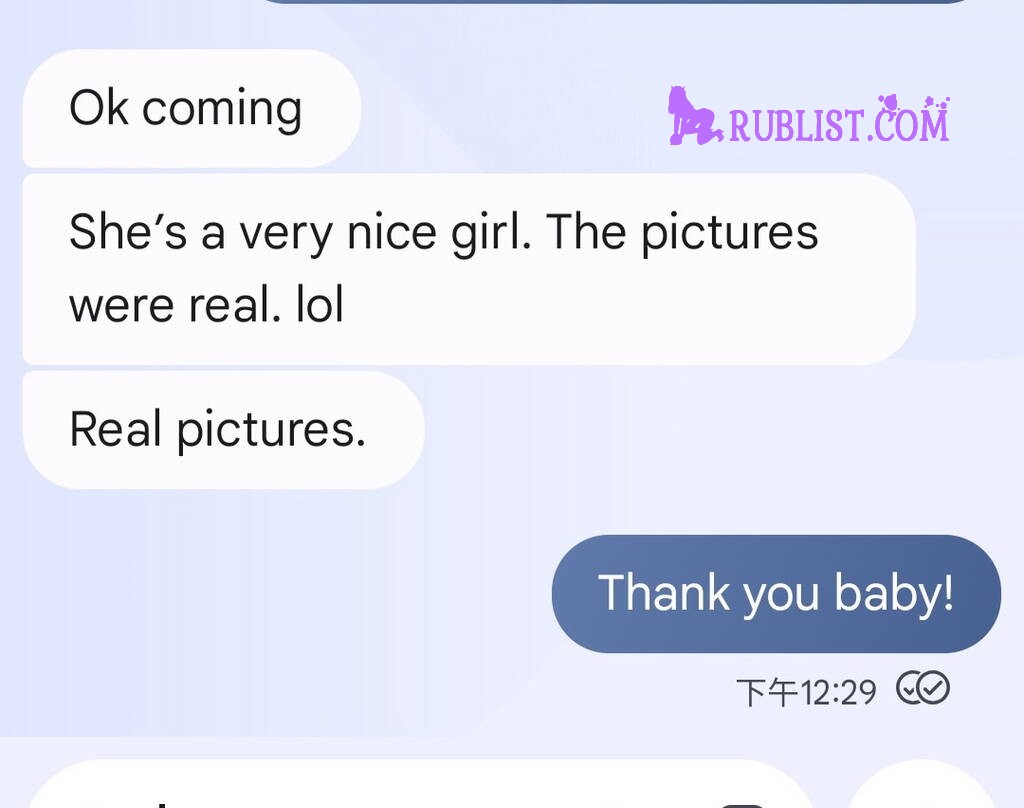Tap the double-check read receipt icon
The height and width of the screenshot is (808, 1024).
pos(923,688)
